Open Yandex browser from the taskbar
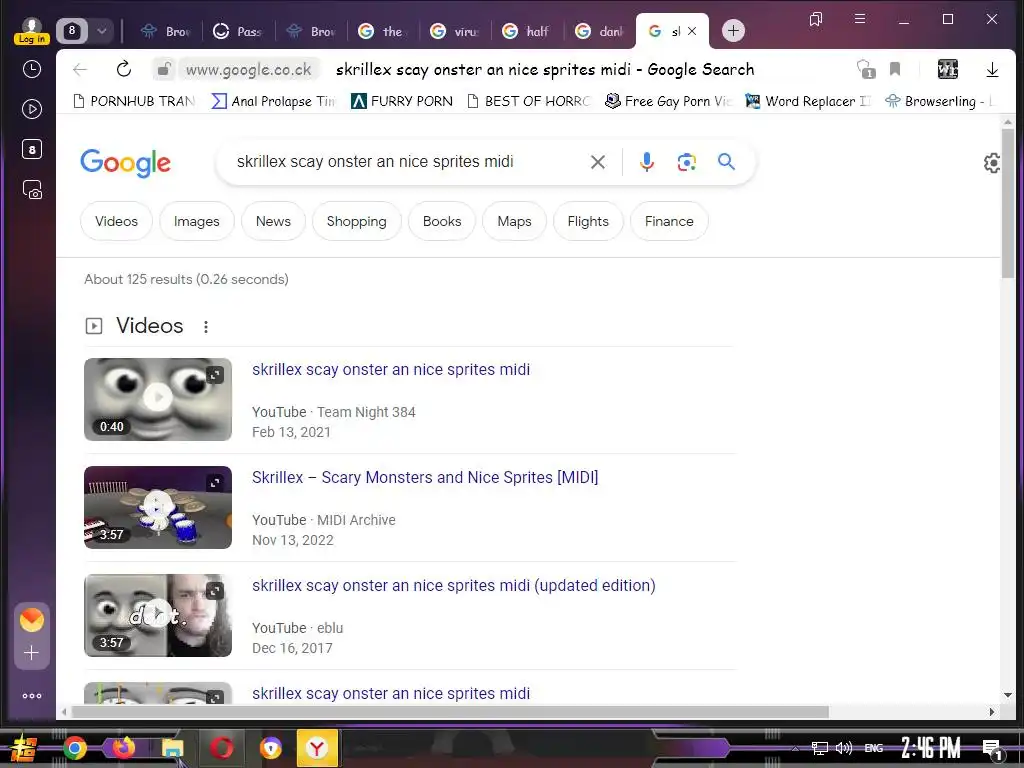The height and width of the screenshot is (768, 1024). pyautogui.click(x=317, y=748)
